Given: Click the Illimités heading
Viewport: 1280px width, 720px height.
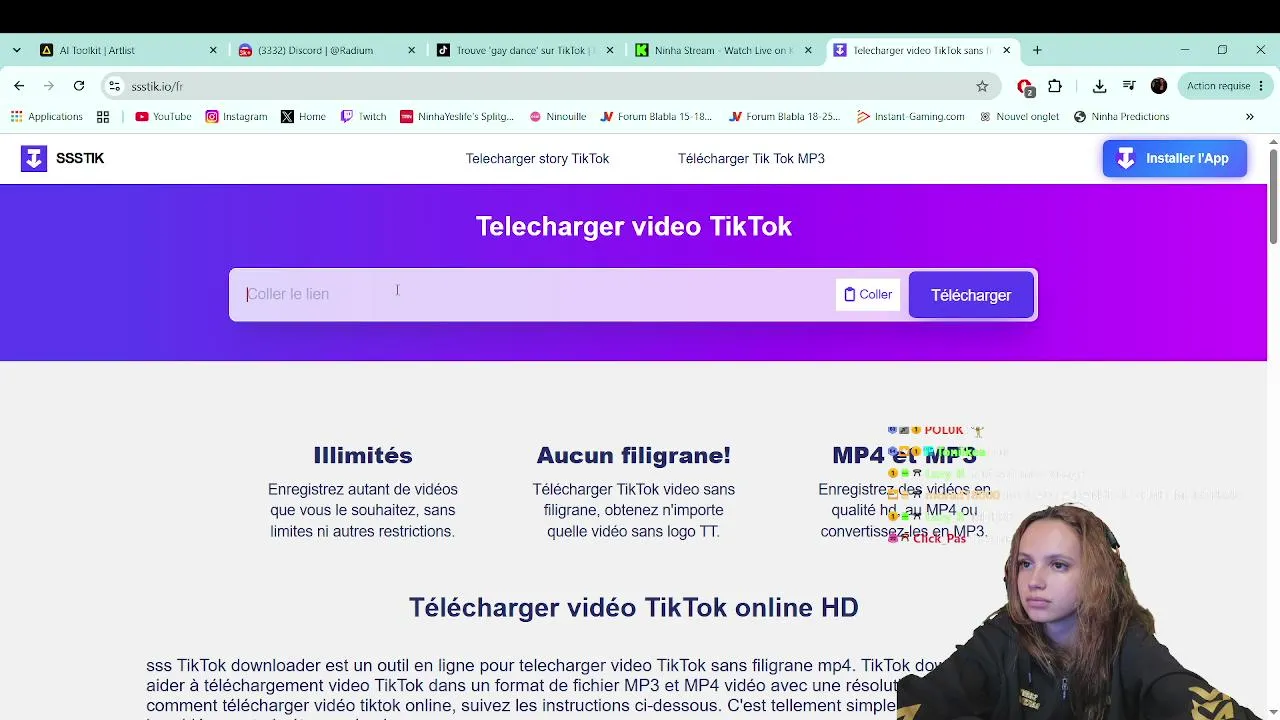Looking at the screenshot, I should [363, 455].
